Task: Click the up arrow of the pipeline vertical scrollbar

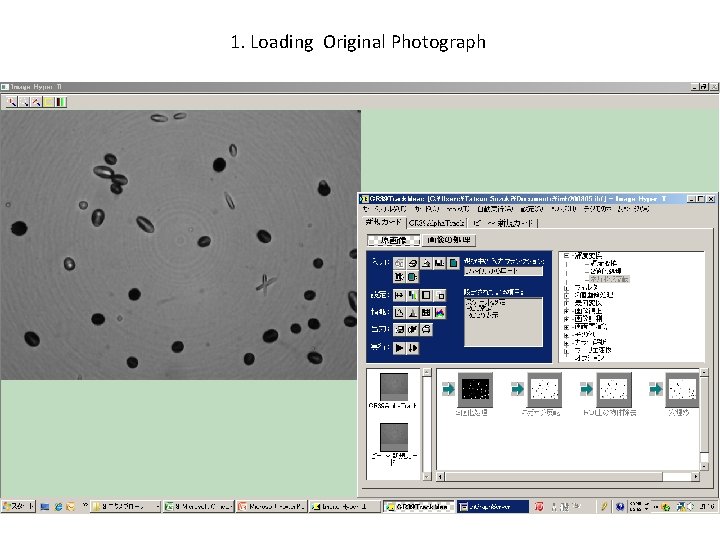Action: pos(704,372)
